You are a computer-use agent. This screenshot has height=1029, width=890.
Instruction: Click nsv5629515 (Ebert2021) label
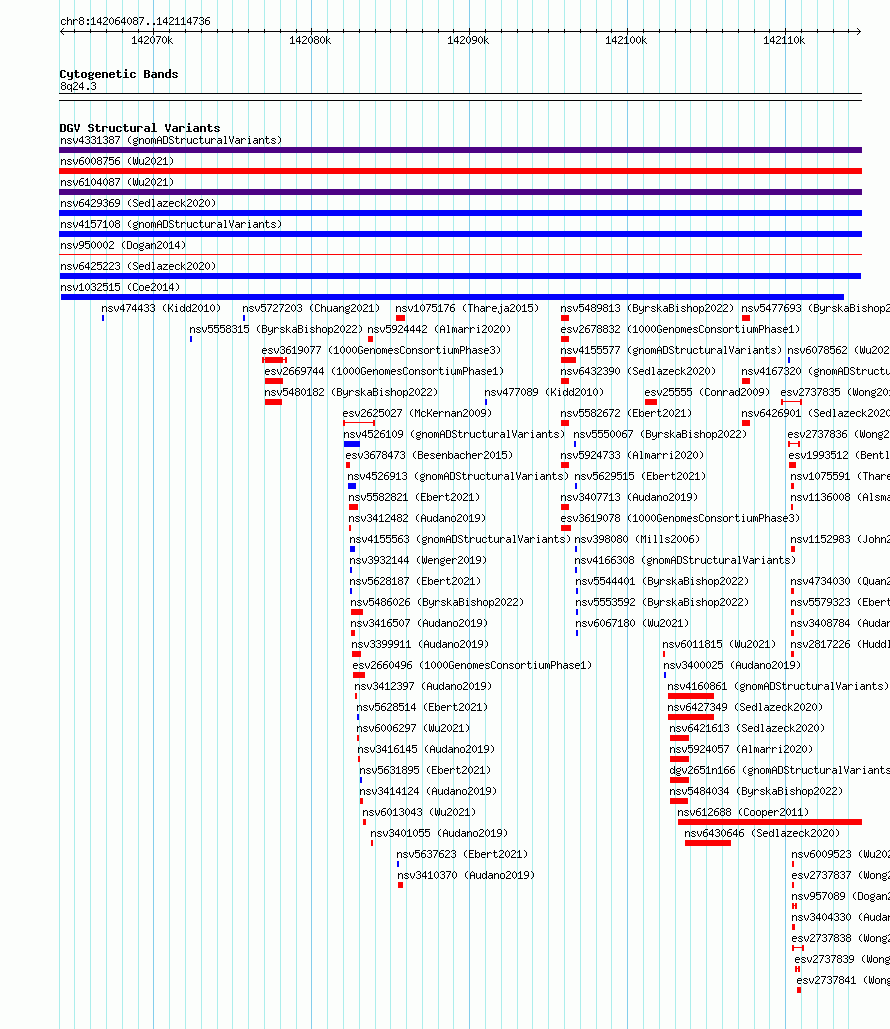[x=641, y=476]
